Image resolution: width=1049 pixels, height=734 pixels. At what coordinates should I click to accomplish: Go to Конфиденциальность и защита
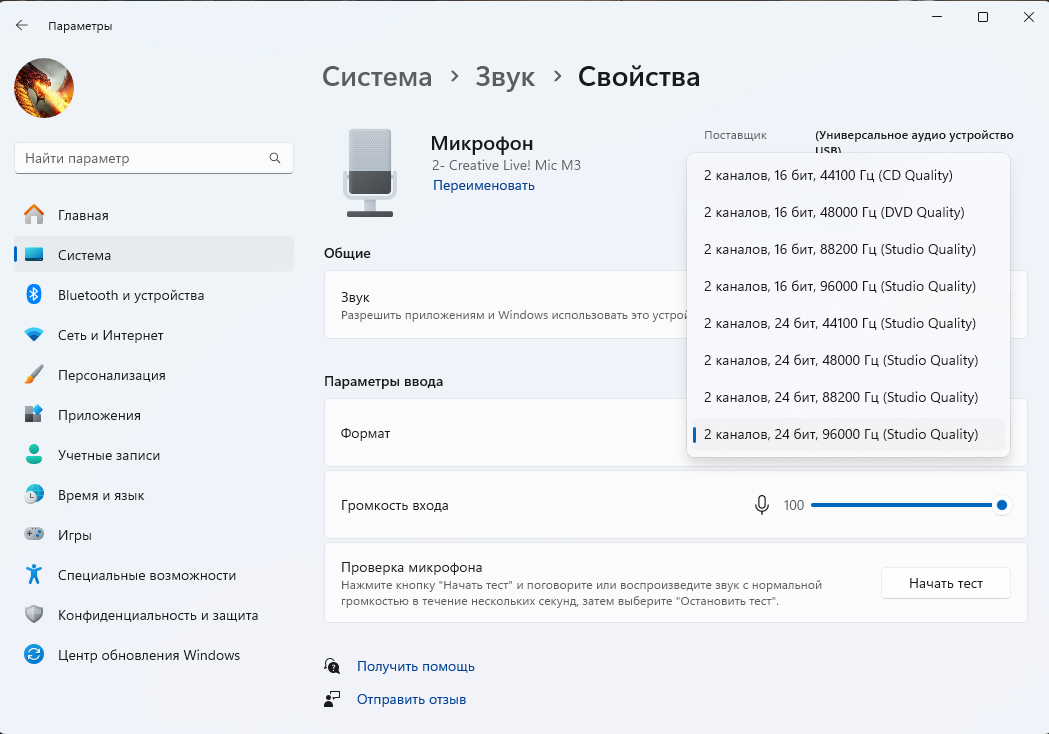point(154,615)
